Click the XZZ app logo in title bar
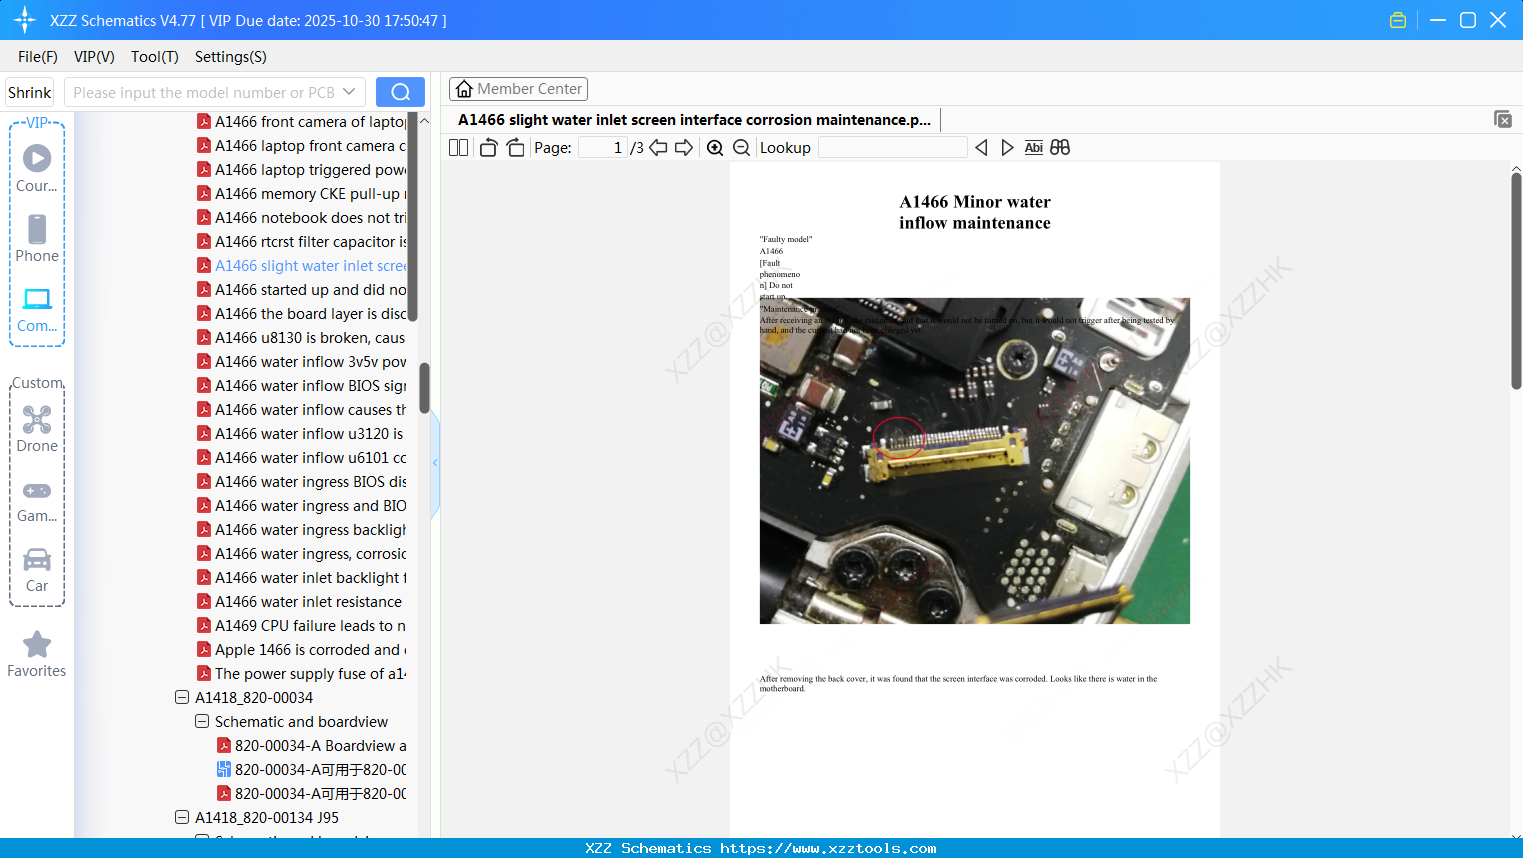Image resolution: width=1523 pixels, height=858 pixels. click(24, 20)
